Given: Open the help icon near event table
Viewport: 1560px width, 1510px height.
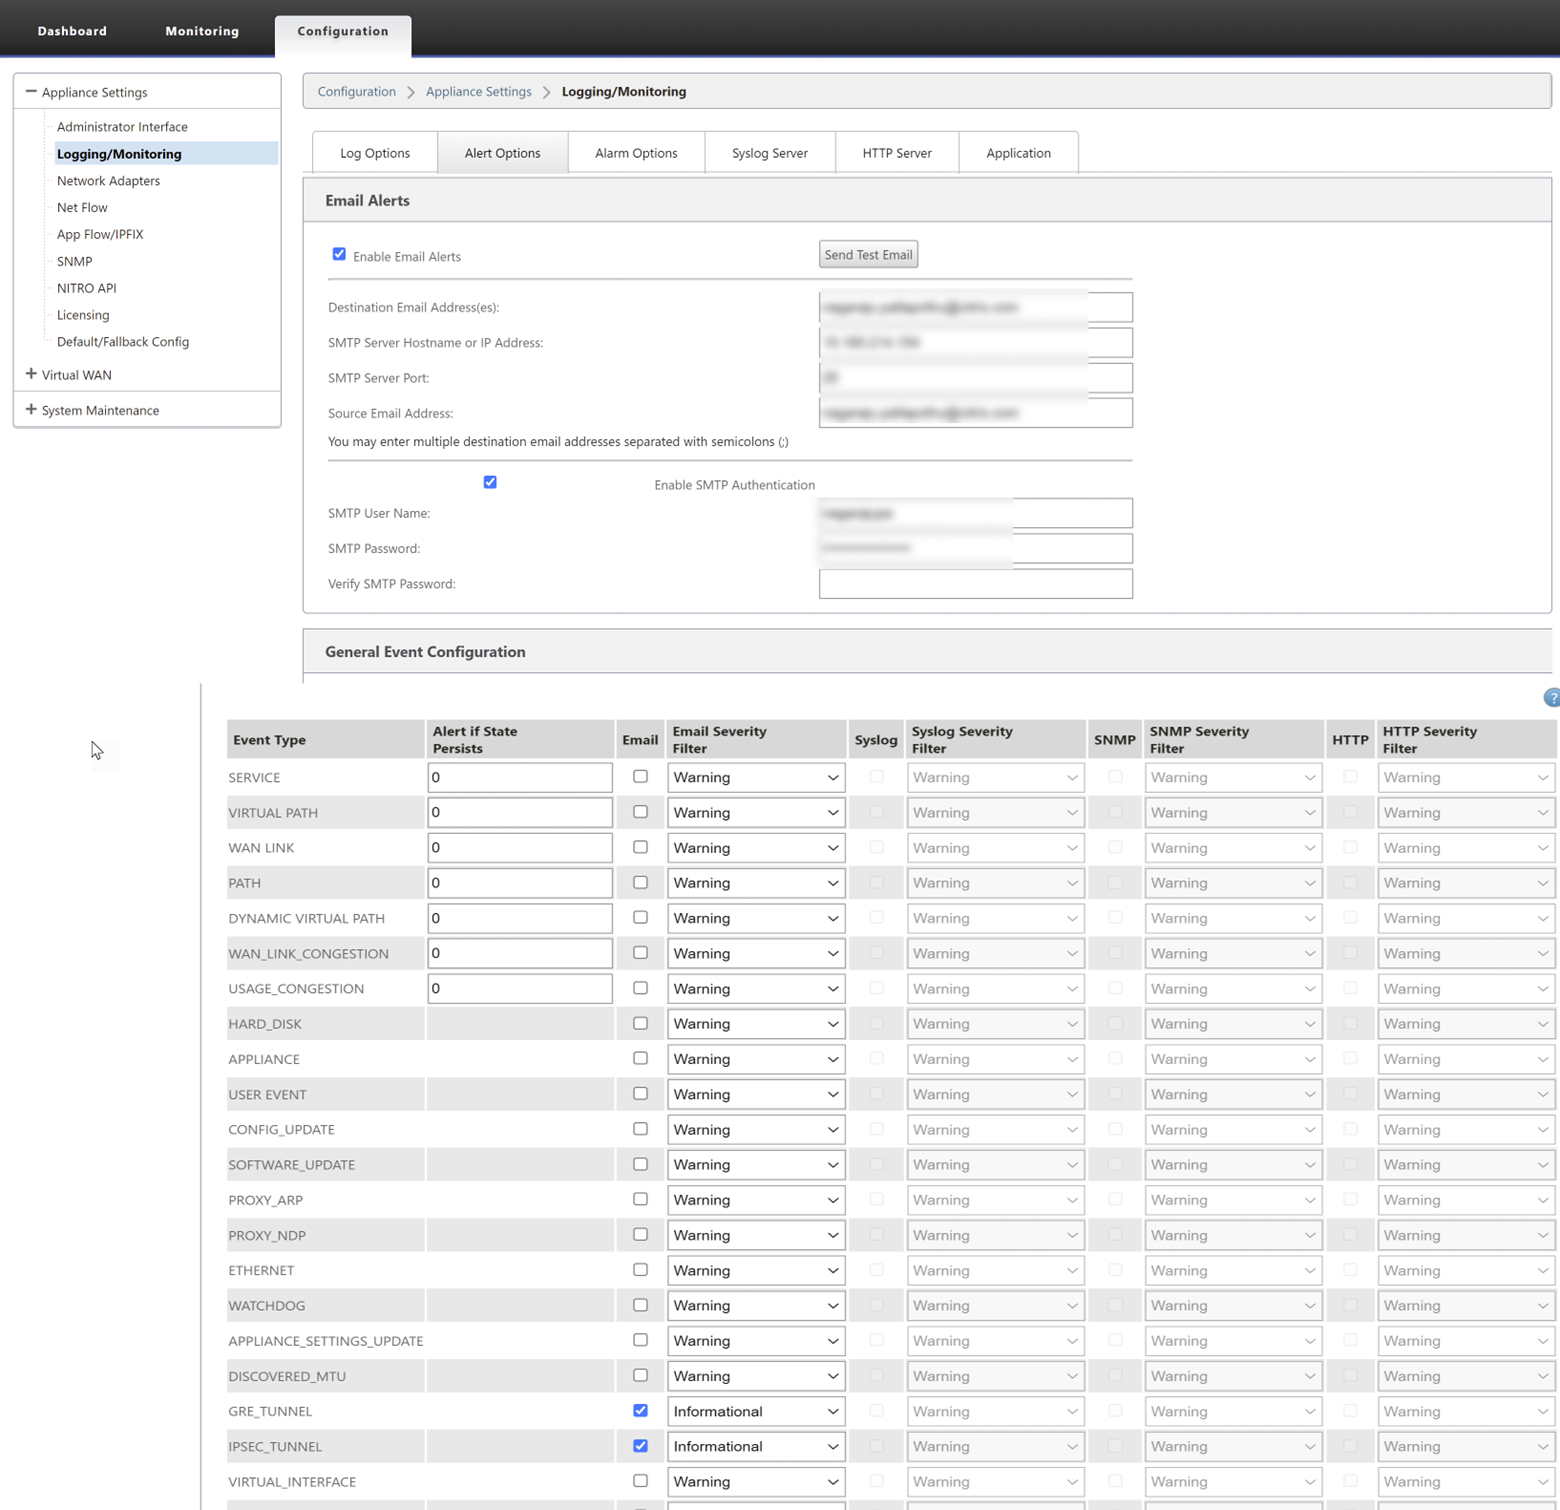Looking at the screenshot, I should click(1552, 698).
